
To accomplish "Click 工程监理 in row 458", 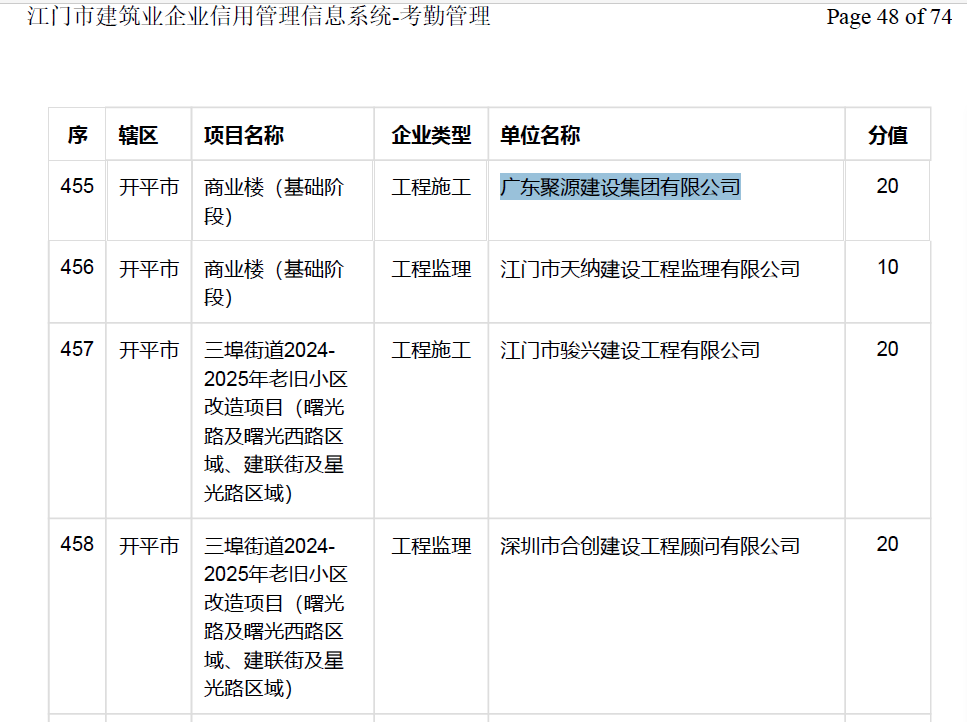I will pos(431,545).
